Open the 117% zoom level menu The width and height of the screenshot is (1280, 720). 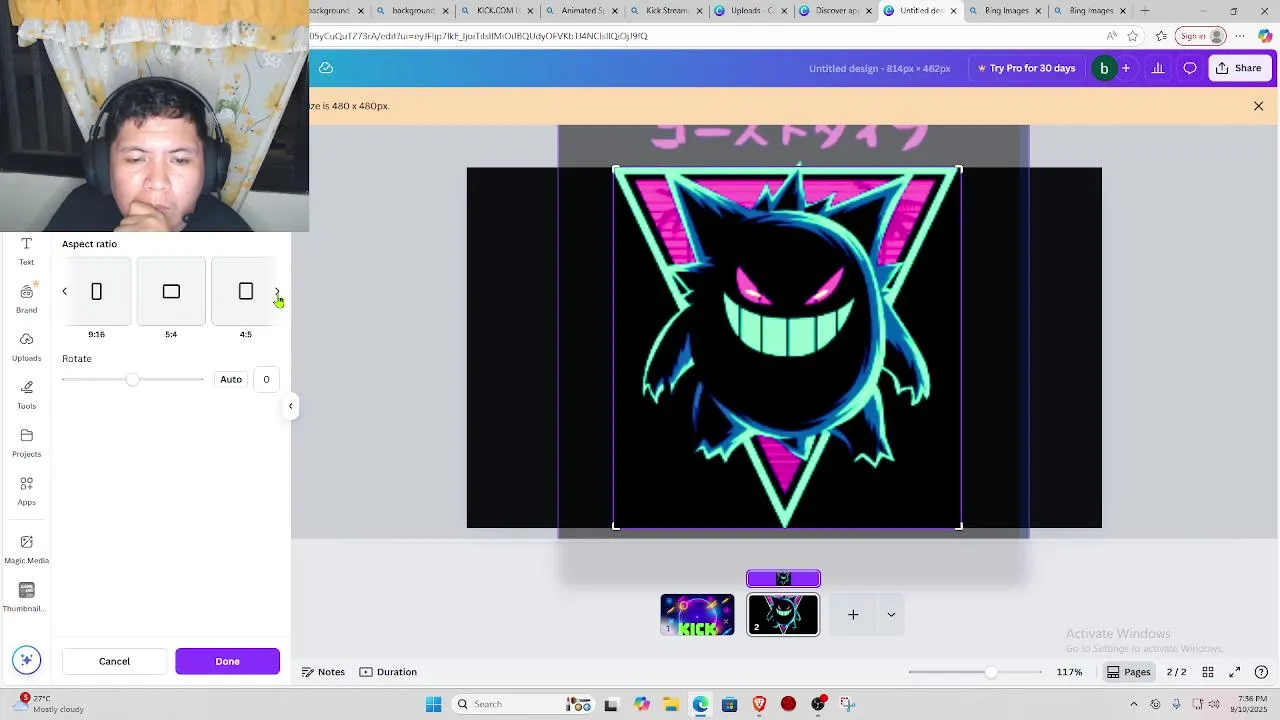(x=1069, y=672)
